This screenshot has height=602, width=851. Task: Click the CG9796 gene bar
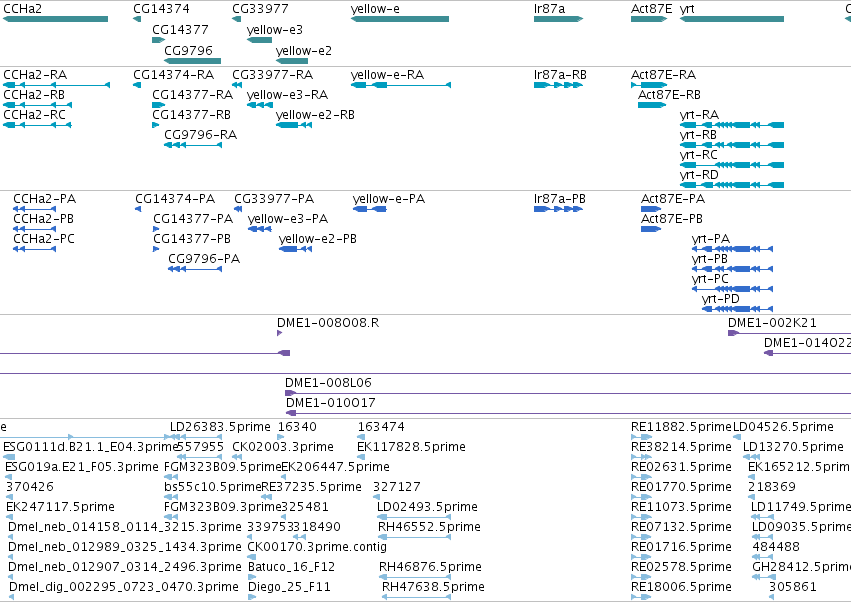point(192,61)
